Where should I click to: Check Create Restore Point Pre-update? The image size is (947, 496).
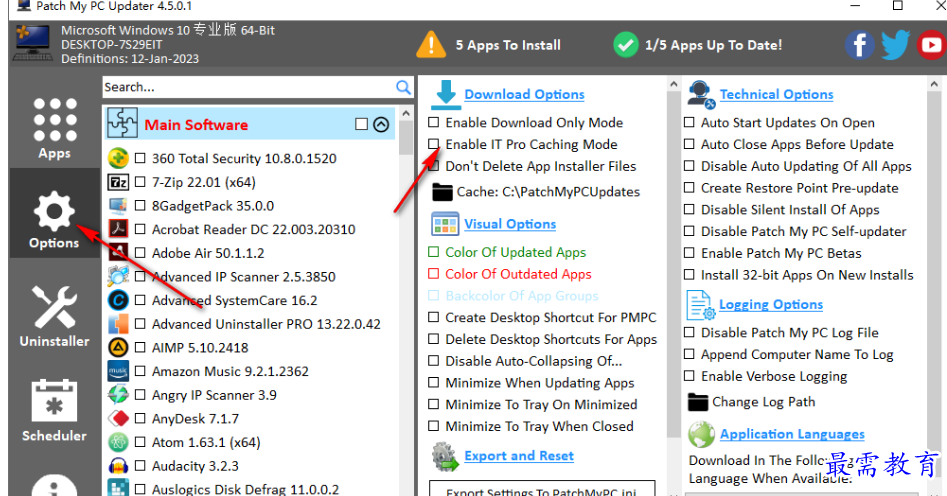[x=689, y=188]
